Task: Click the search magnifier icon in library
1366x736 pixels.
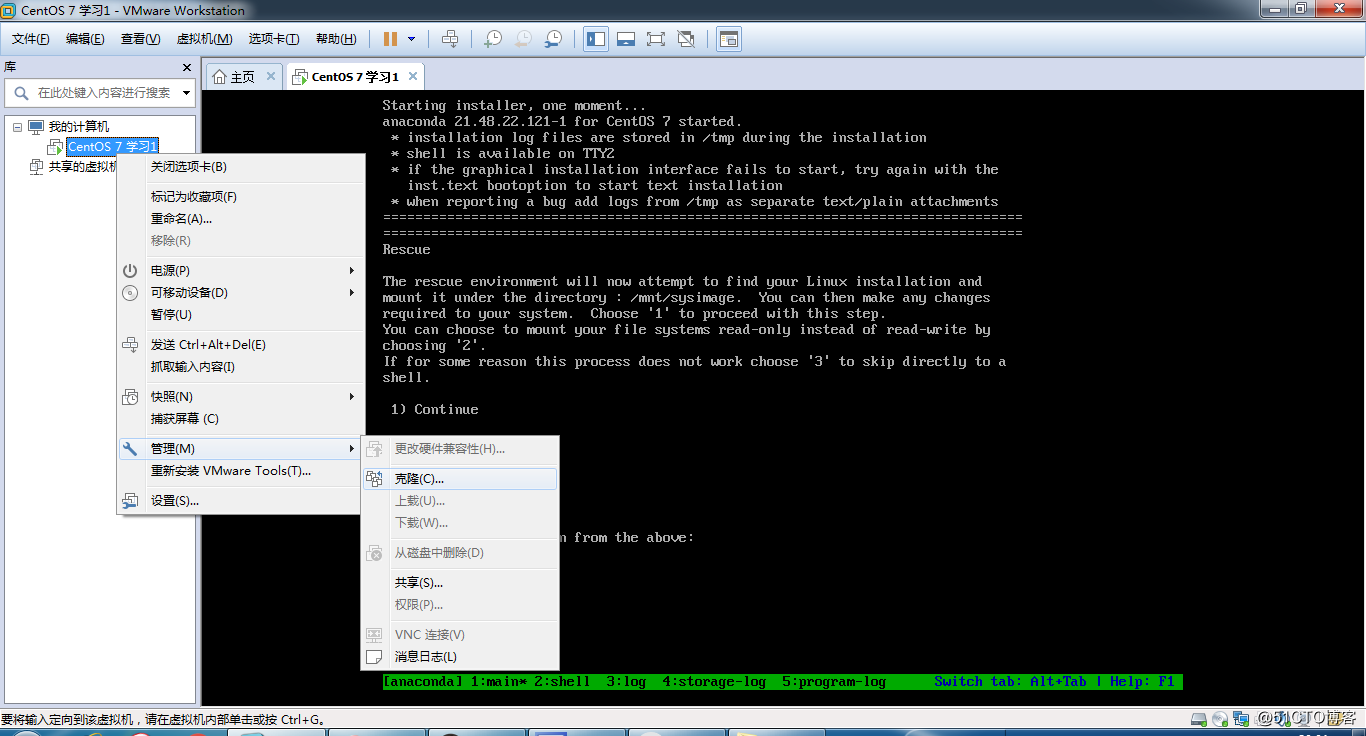Action: tap(20, 92)
